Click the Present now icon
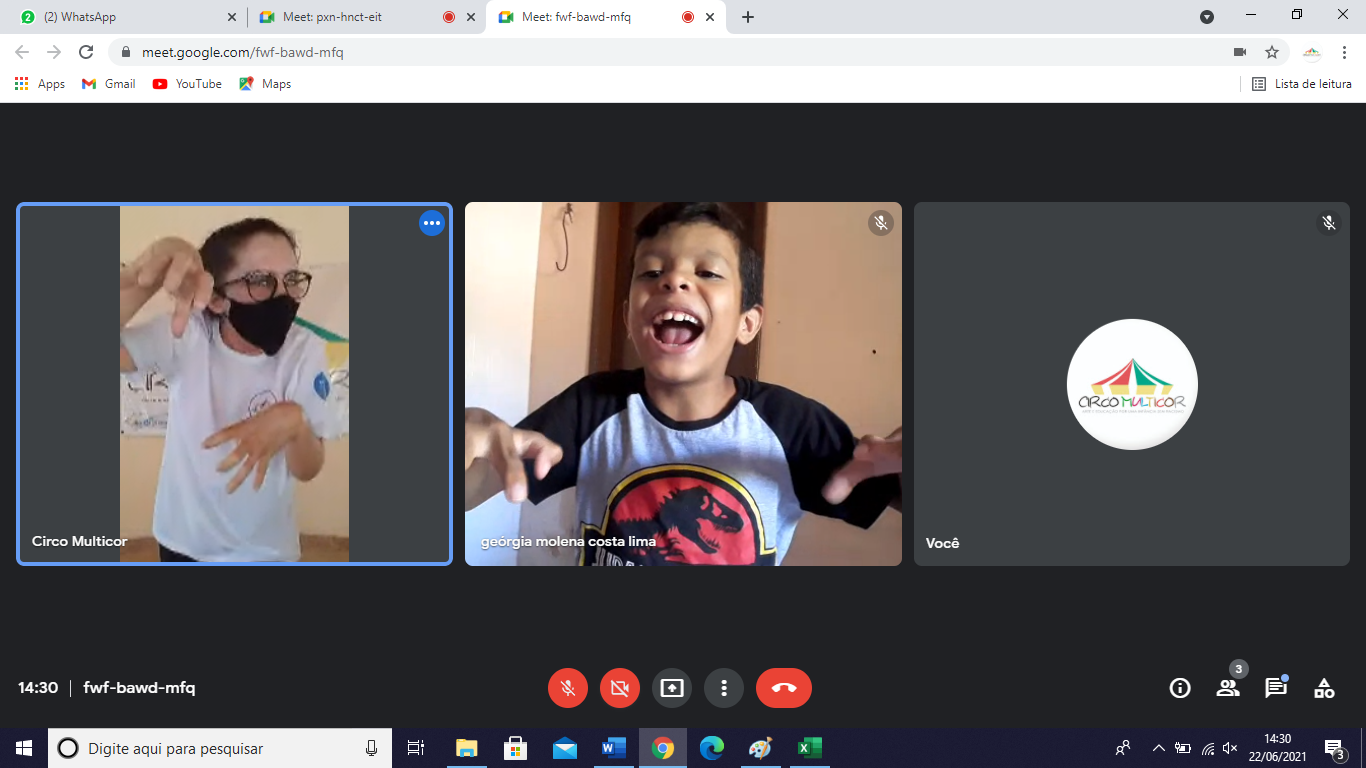The height and width of the screenshot is (768, 1366). pos(672,688)
